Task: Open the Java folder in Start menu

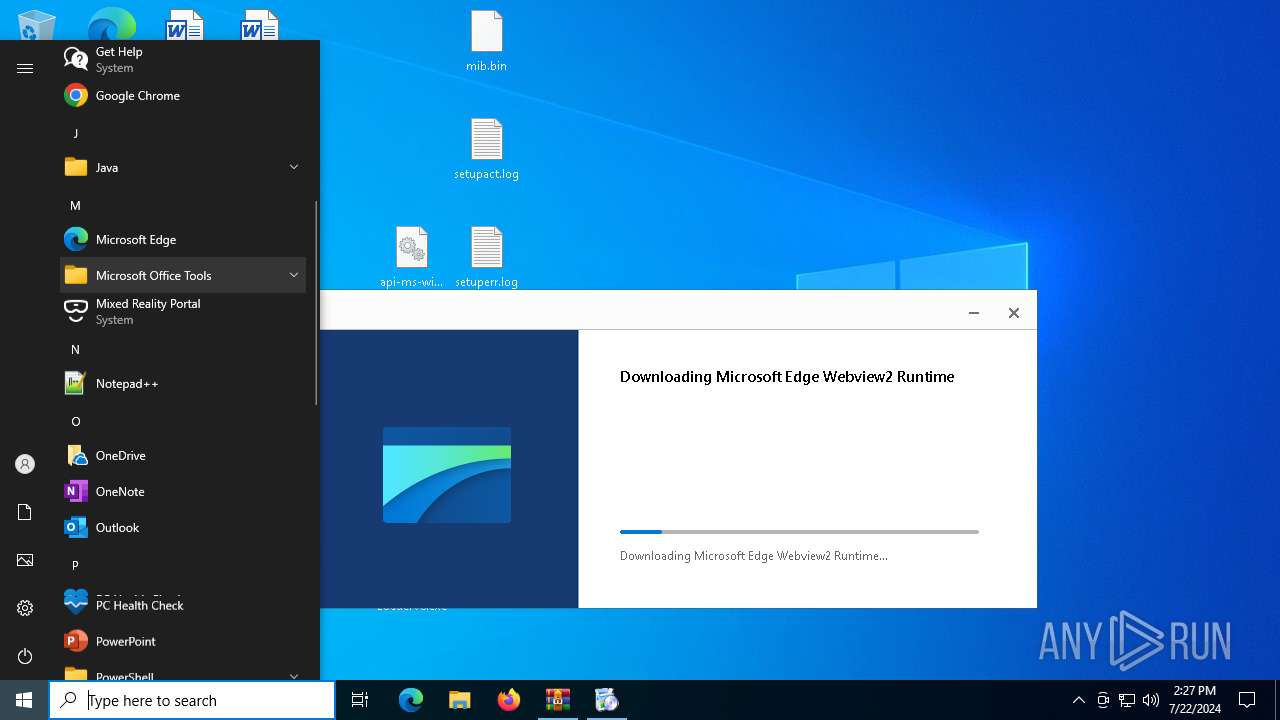Action: point(183,167)
